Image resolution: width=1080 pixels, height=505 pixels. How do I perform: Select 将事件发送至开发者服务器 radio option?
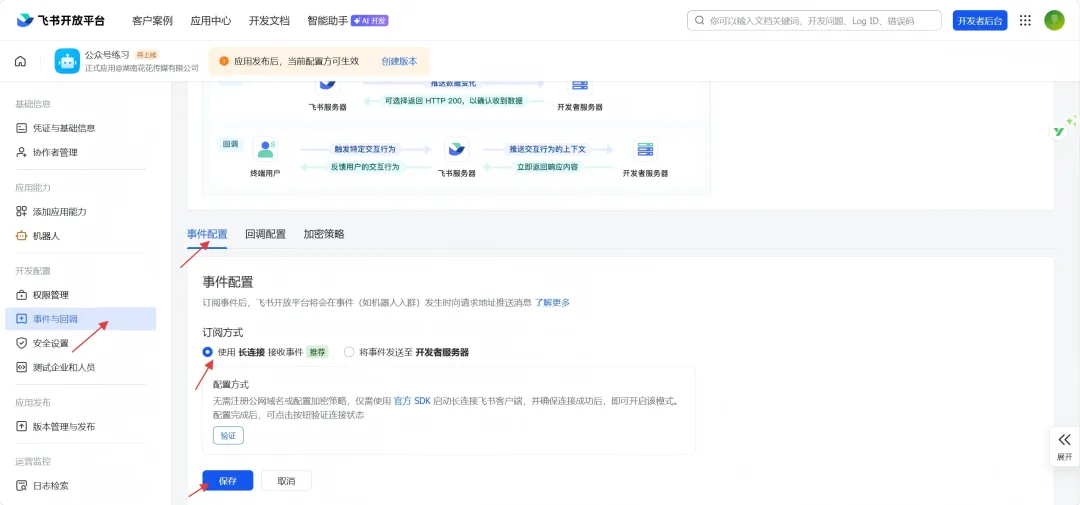coord(349,352)
